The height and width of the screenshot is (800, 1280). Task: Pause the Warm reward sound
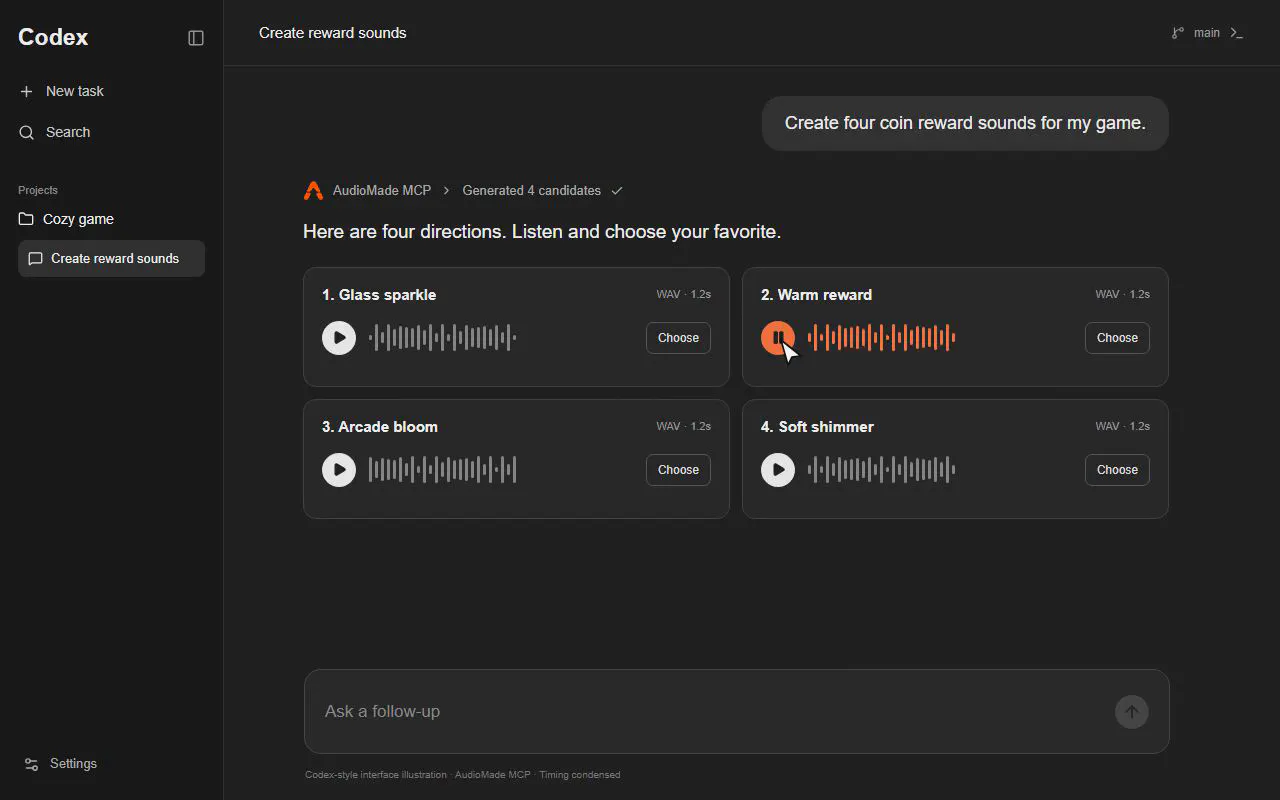coord(778,338)
